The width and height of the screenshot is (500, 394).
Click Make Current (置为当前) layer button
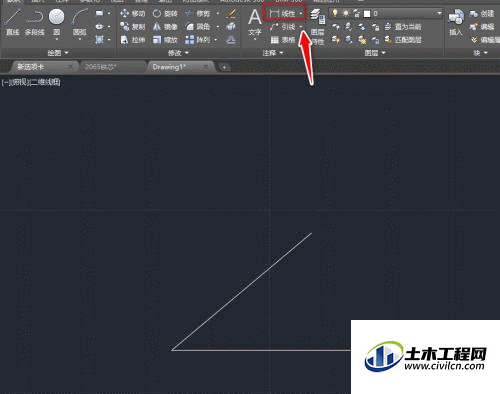[403, 27]
